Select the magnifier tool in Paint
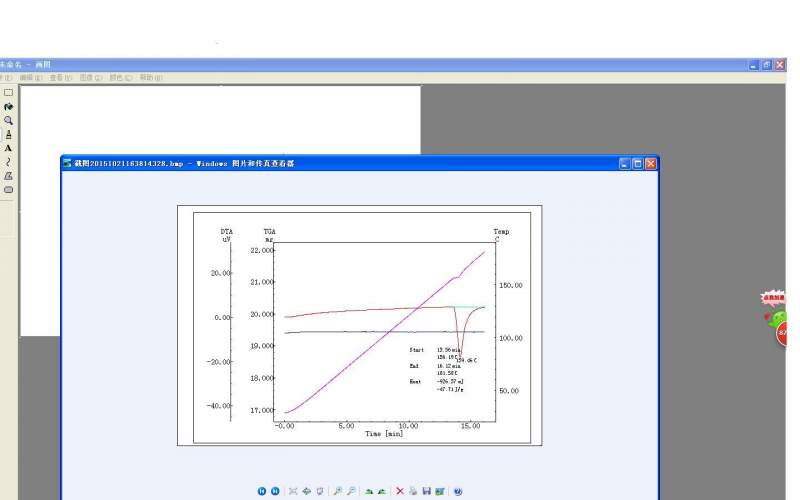Image resolution: width=800 pixels, height=500 pixels. pos(8,120)
